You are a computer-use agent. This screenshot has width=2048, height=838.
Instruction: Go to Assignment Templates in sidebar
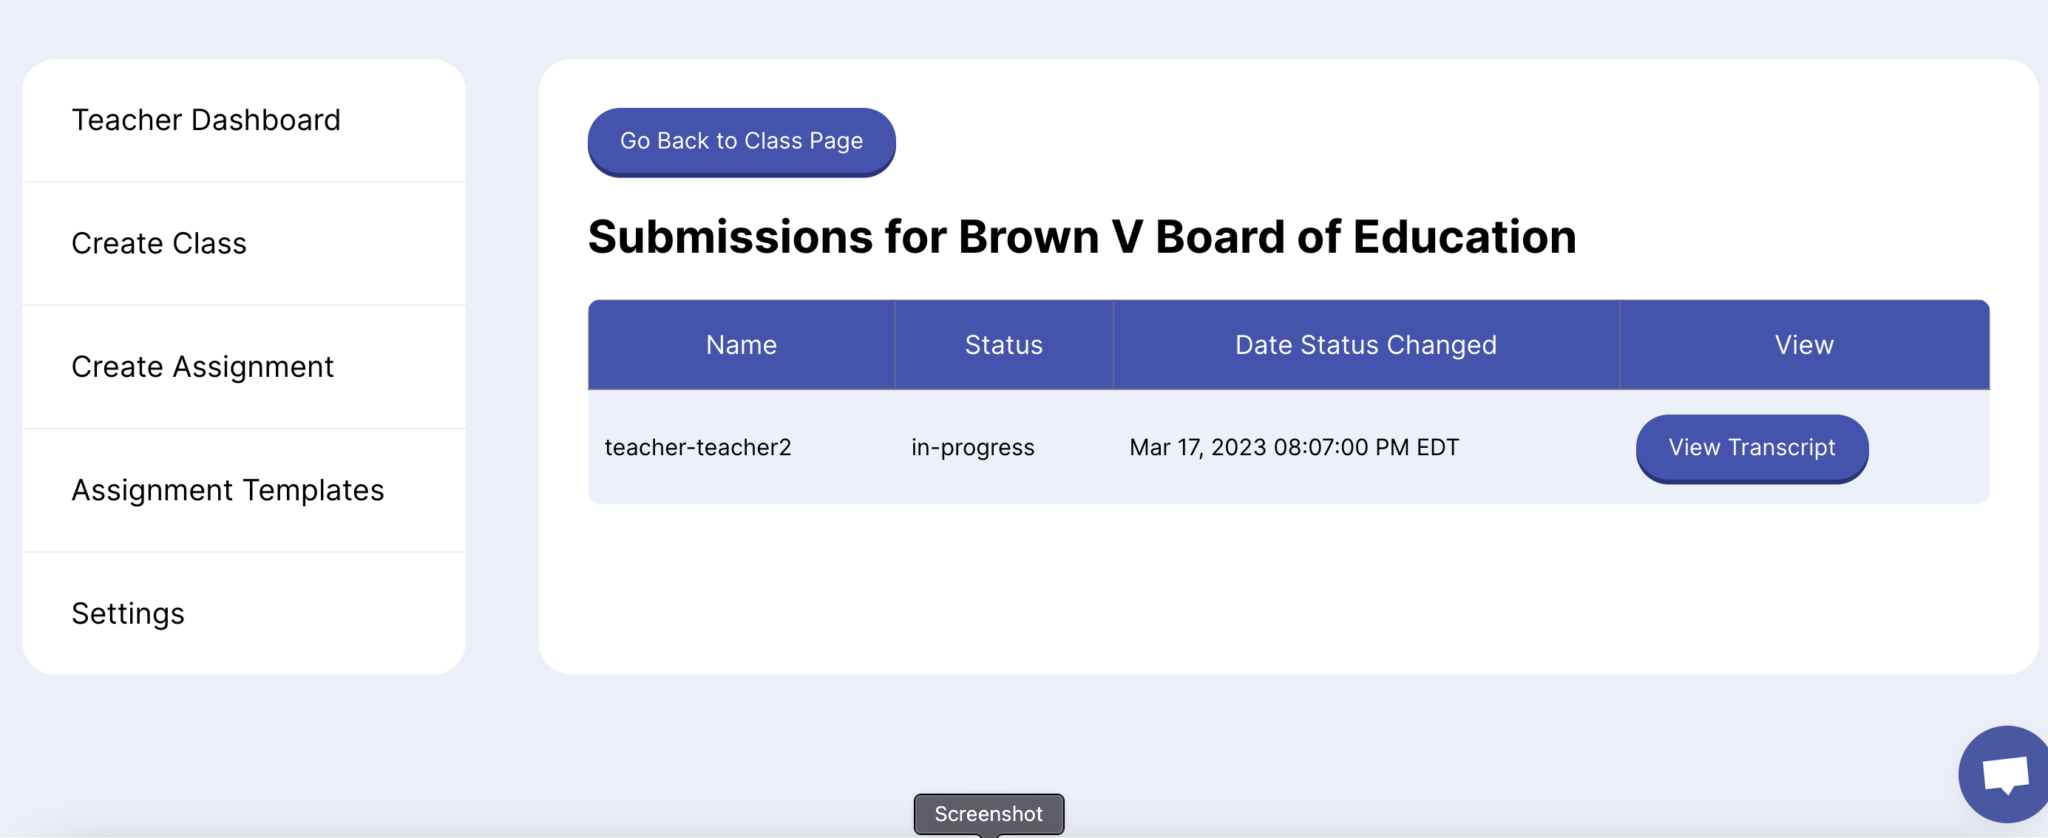pyautogui.click(x=228, y=490)
